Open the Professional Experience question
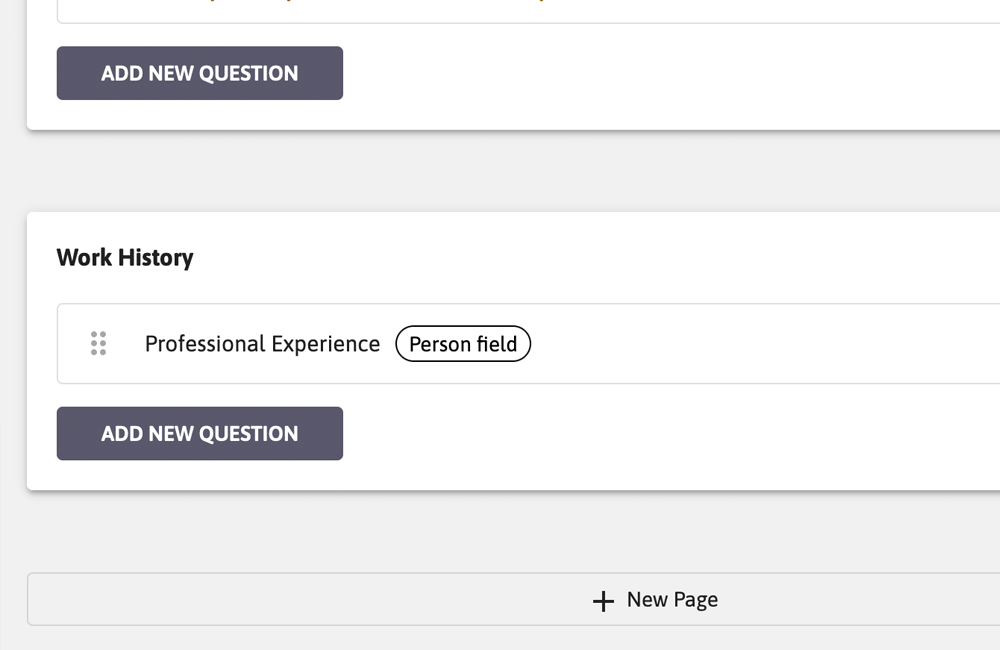The image size is (1000, 650). click(x=262, y=344)
